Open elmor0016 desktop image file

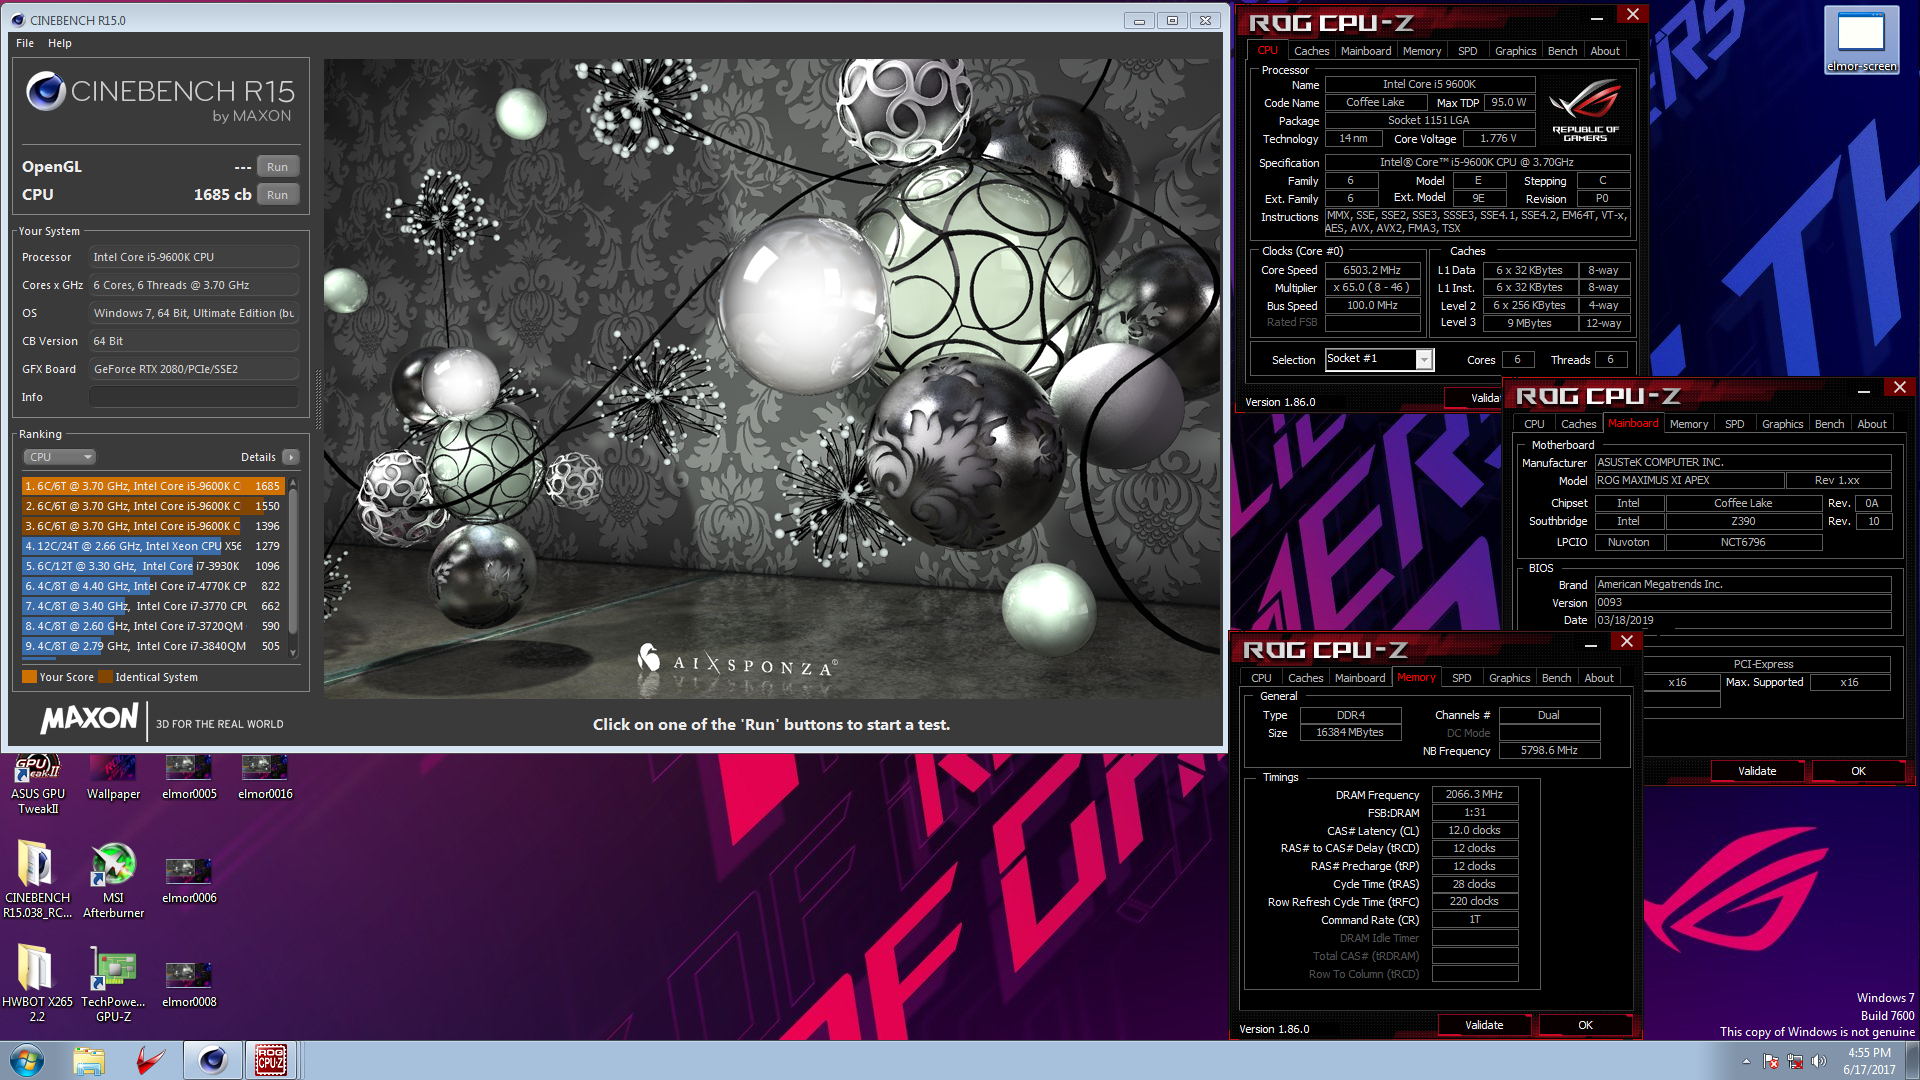265,778
